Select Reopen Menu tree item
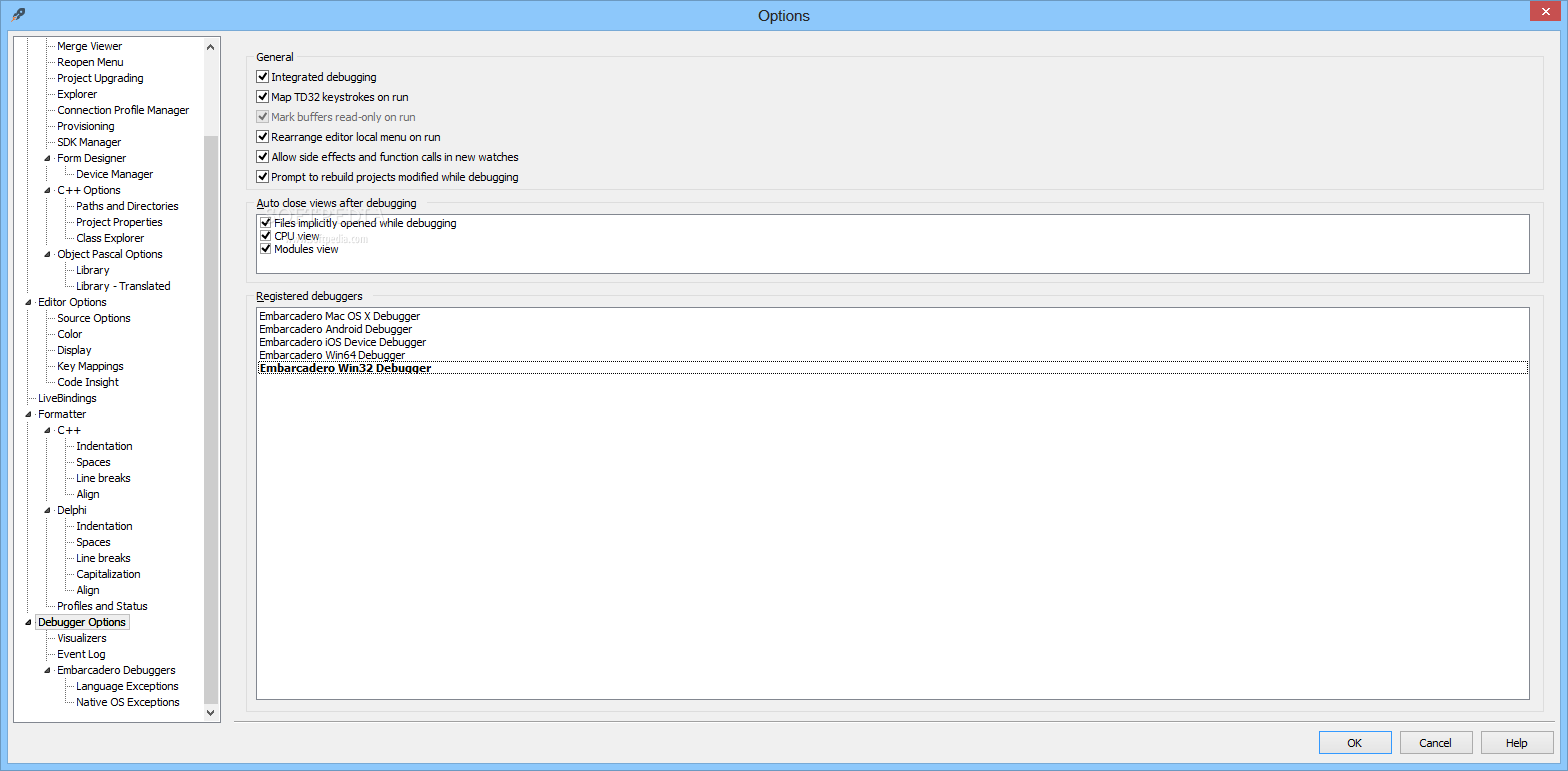Screen dimensions: 1568x771 90,62
